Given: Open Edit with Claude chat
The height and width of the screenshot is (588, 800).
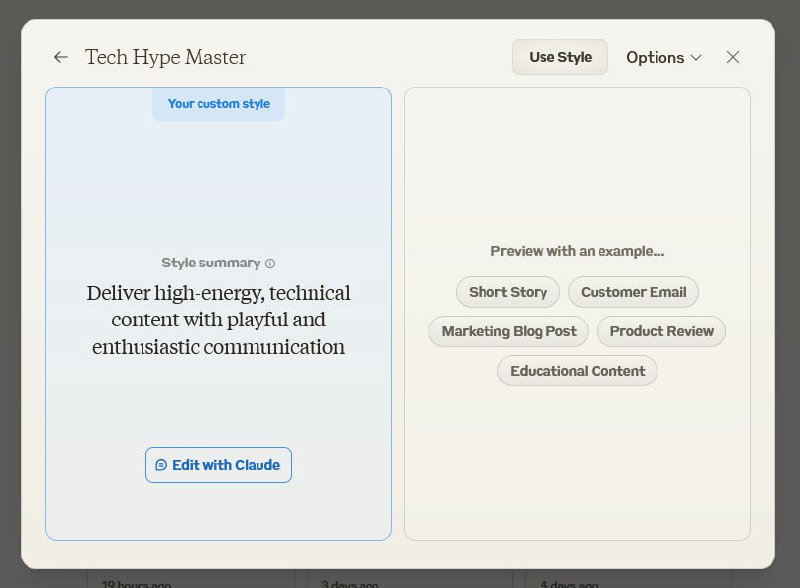Looking at the screenshot, I should point(218,465).
